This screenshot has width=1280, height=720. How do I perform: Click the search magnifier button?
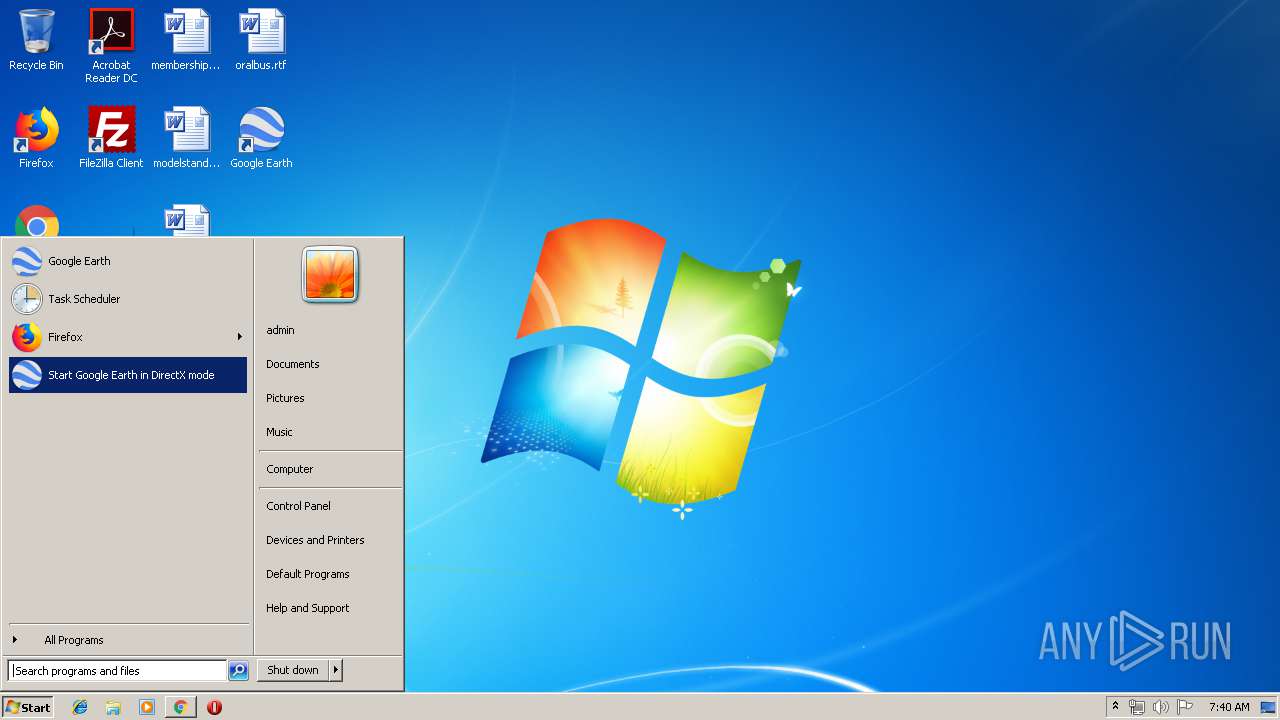tap(238, 671)
